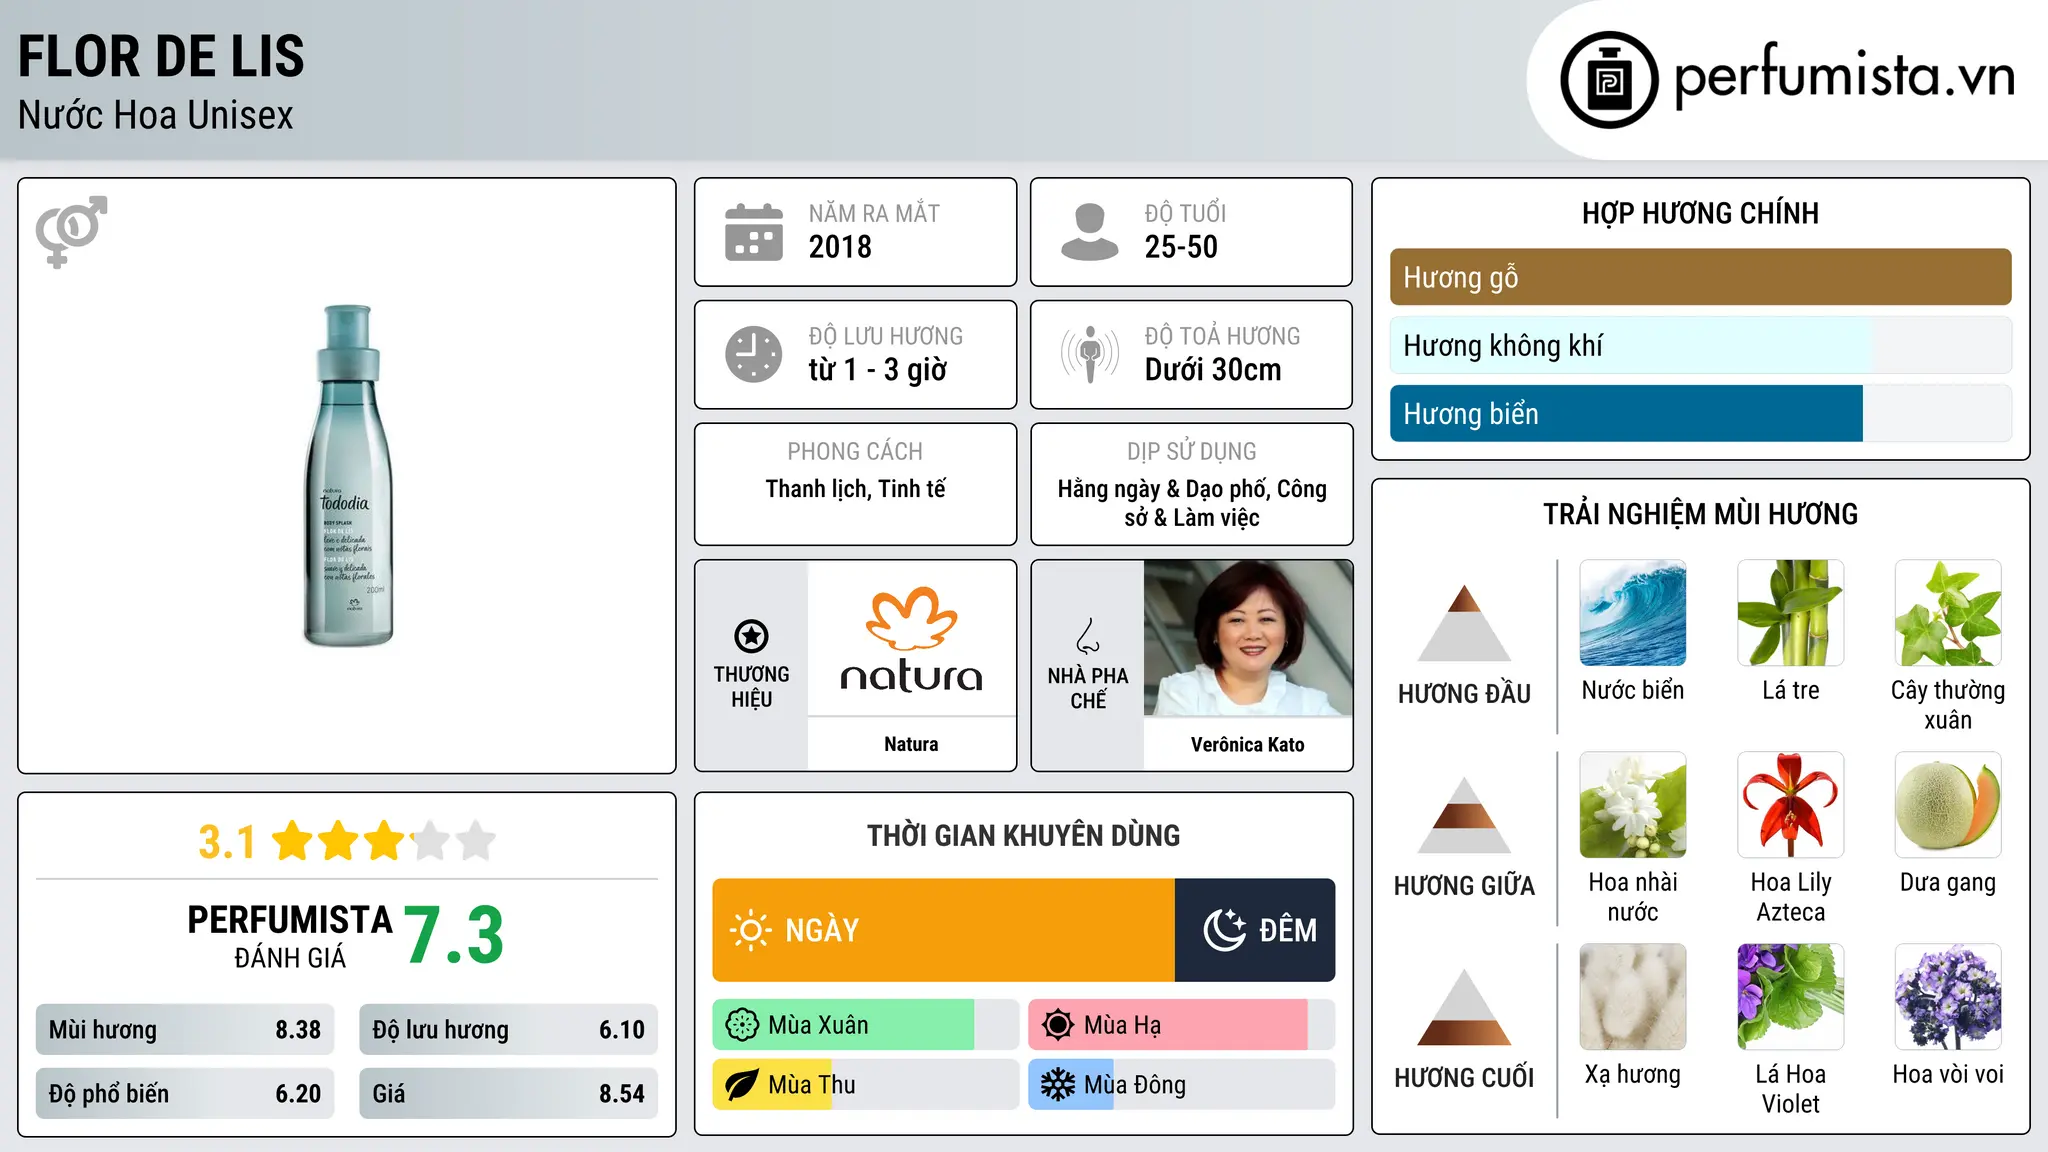The width and height of the screenshot is (2048, 1152).
Task: Click the clock icon beside Độ lưu hương
Action: tap(754, 354)
